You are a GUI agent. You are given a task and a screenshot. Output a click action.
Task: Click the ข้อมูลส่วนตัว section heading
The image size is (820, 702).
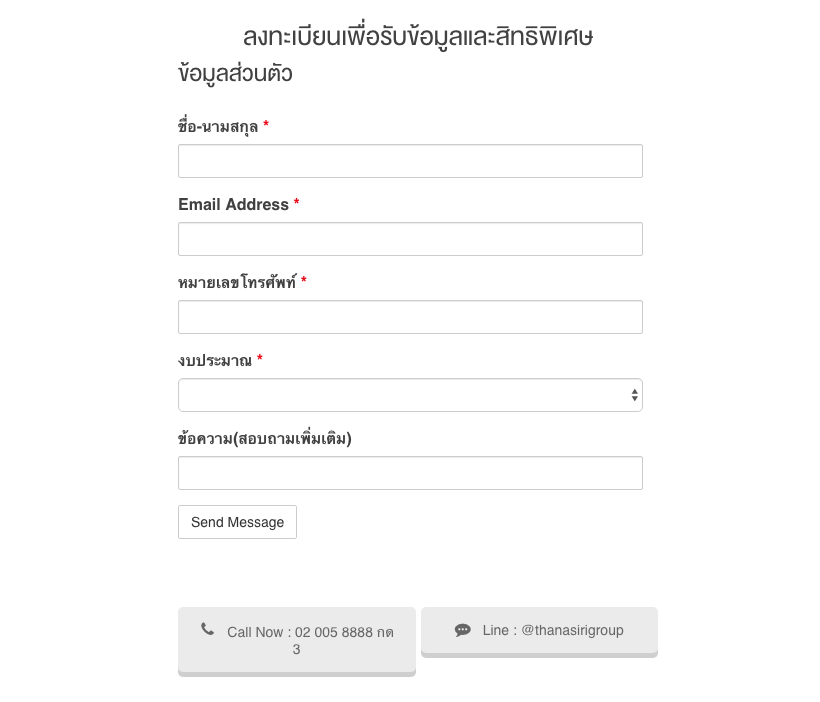pos(235,73)
